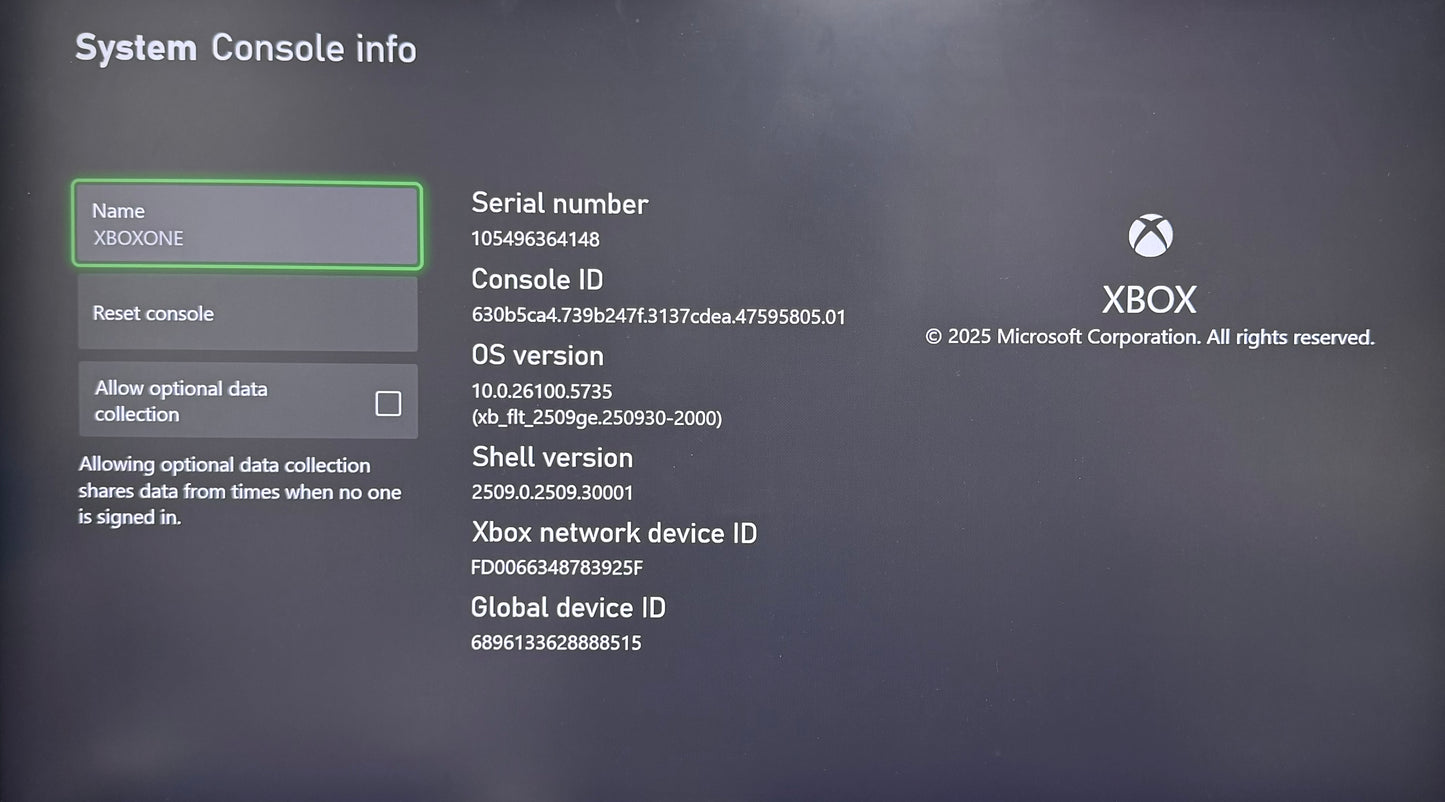Viewport: 1445px width, 802px height.
Task: Click the optional data collection description text
Action: point(240,491)
